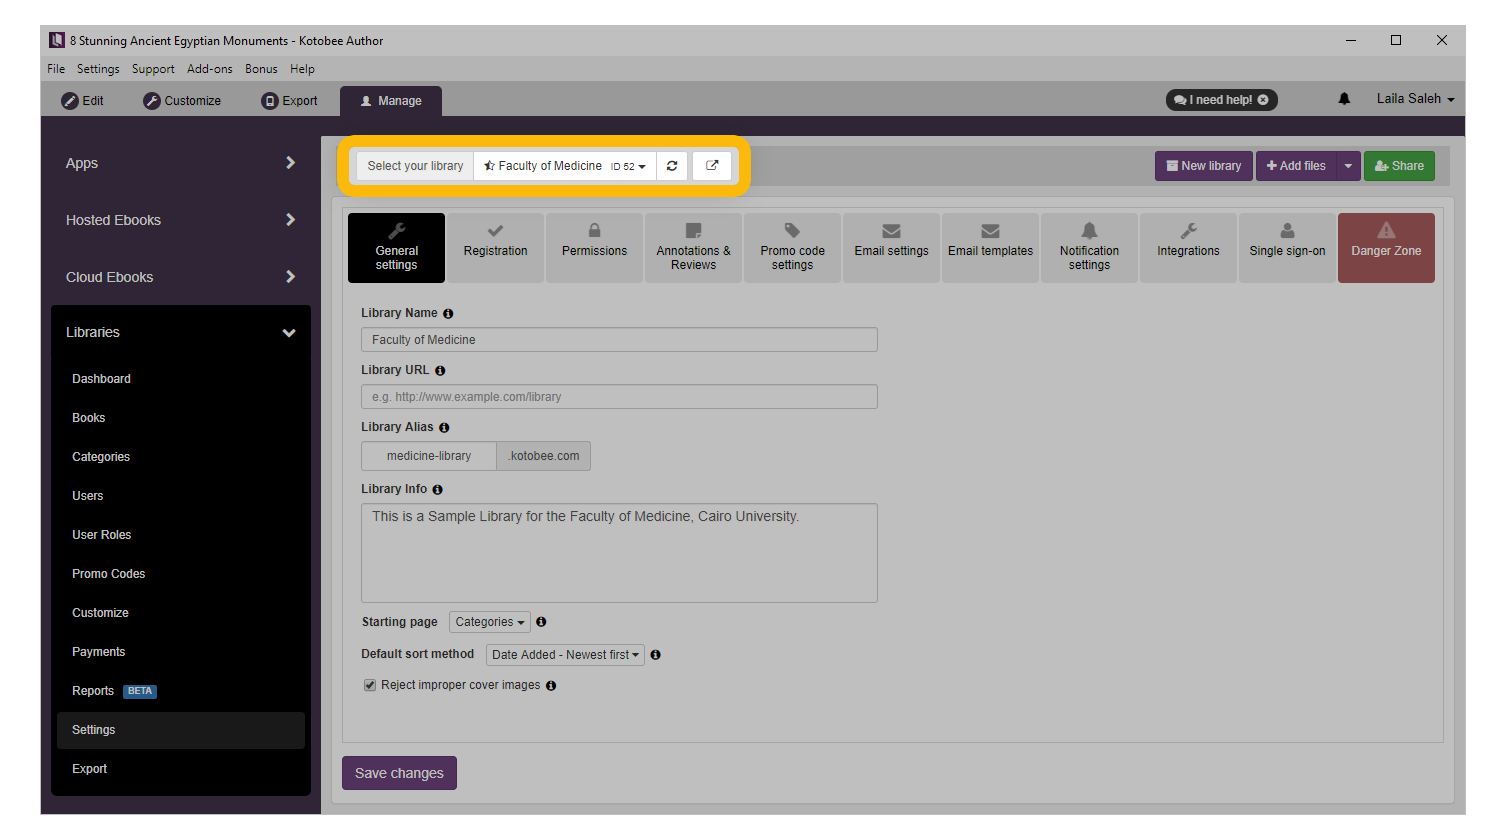
Task: Open the Settings menu
Action: tap(98, 69)
